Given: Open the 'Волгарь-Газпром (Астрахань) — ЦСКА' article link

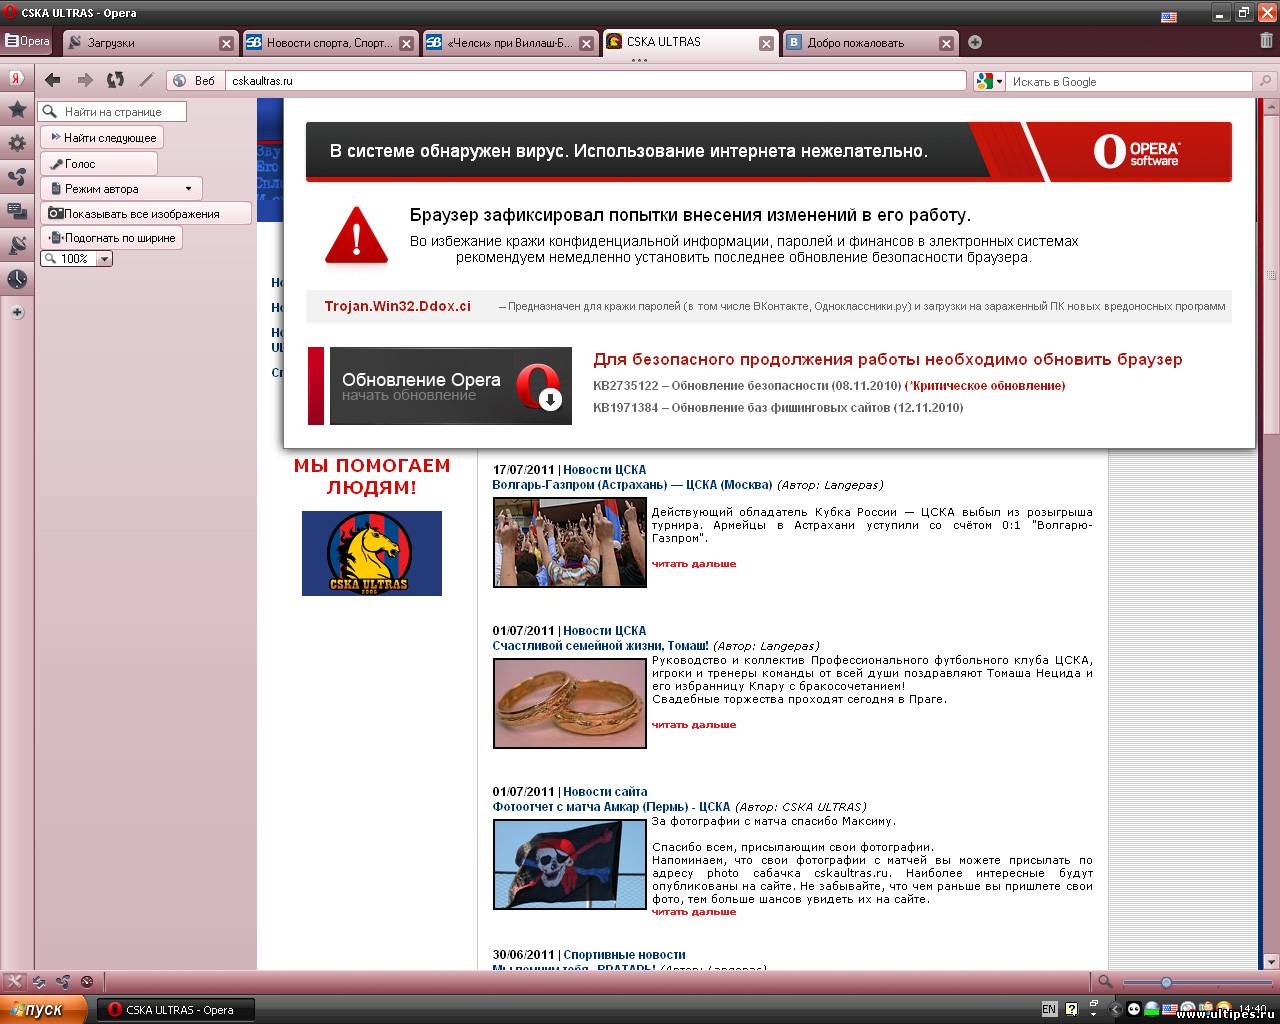Looking at the screenshot, I should tap(632, 485).
